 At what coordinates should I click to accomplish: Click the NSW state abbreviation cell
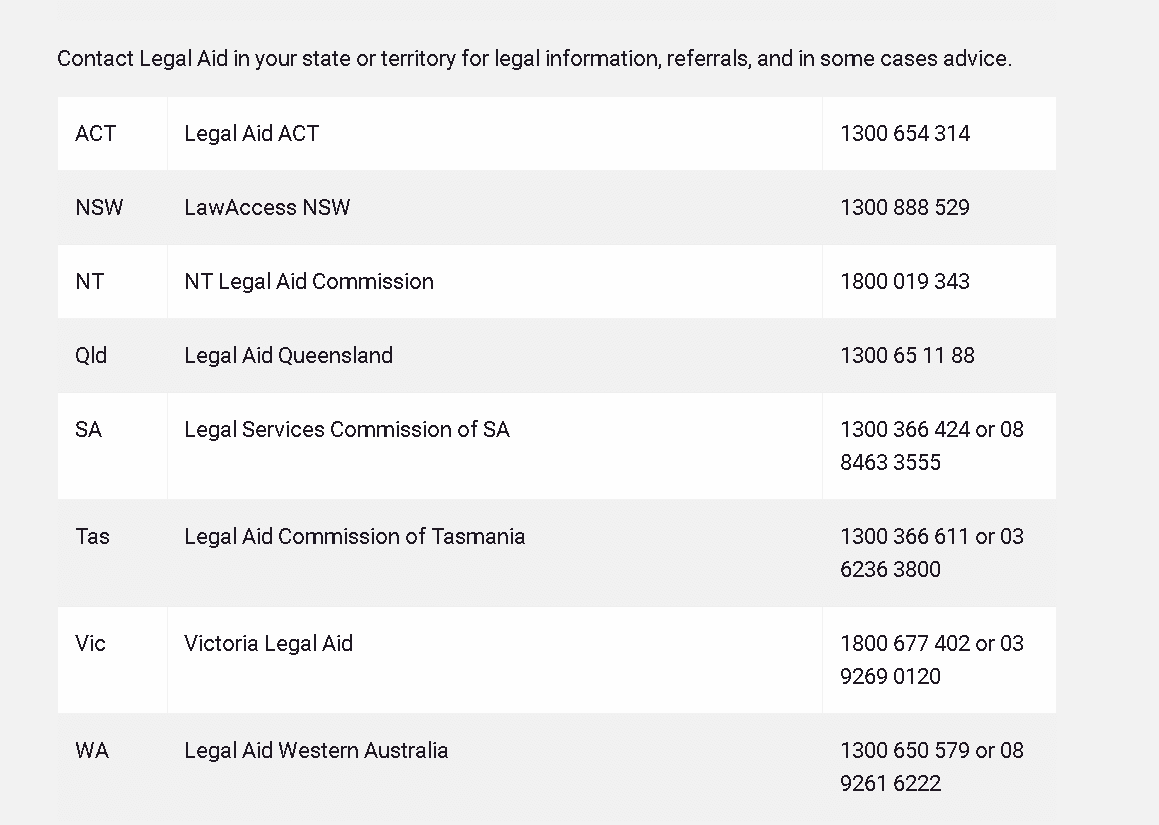click(99, 208)
